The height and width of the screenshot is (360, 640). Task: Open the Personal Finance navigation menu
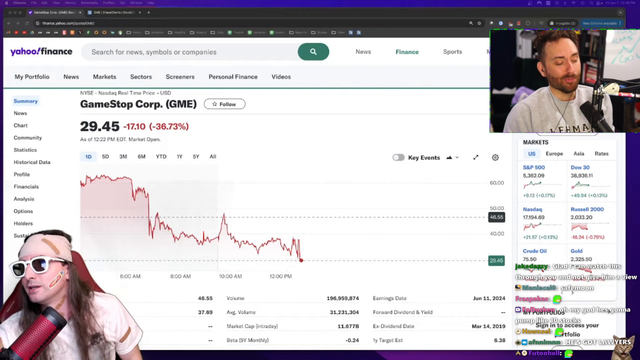click(x=233, y=77)
